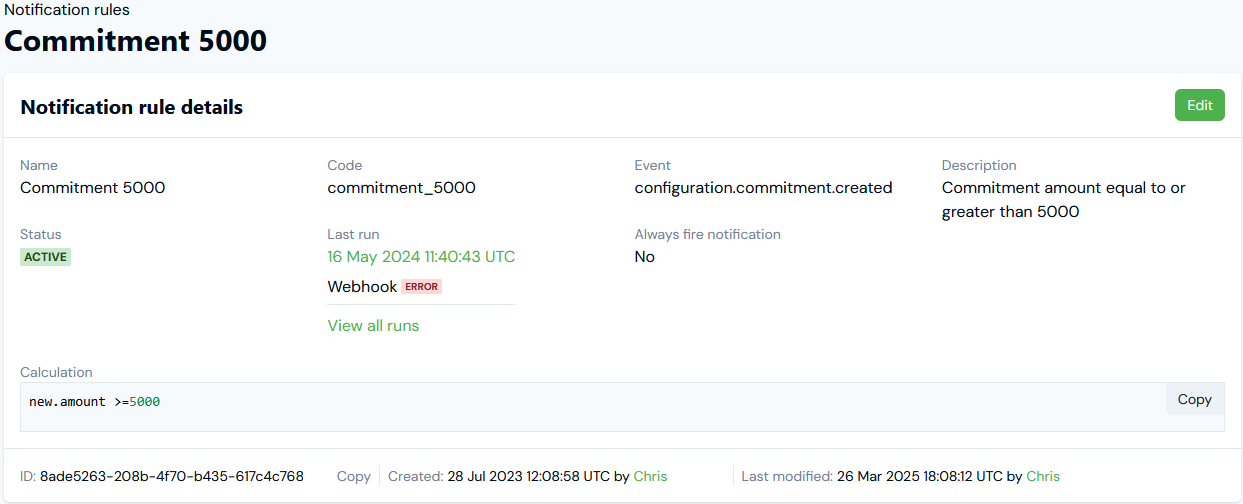Click the ACTIVE status badge
1243x504 pixels.
coord(46,257)
